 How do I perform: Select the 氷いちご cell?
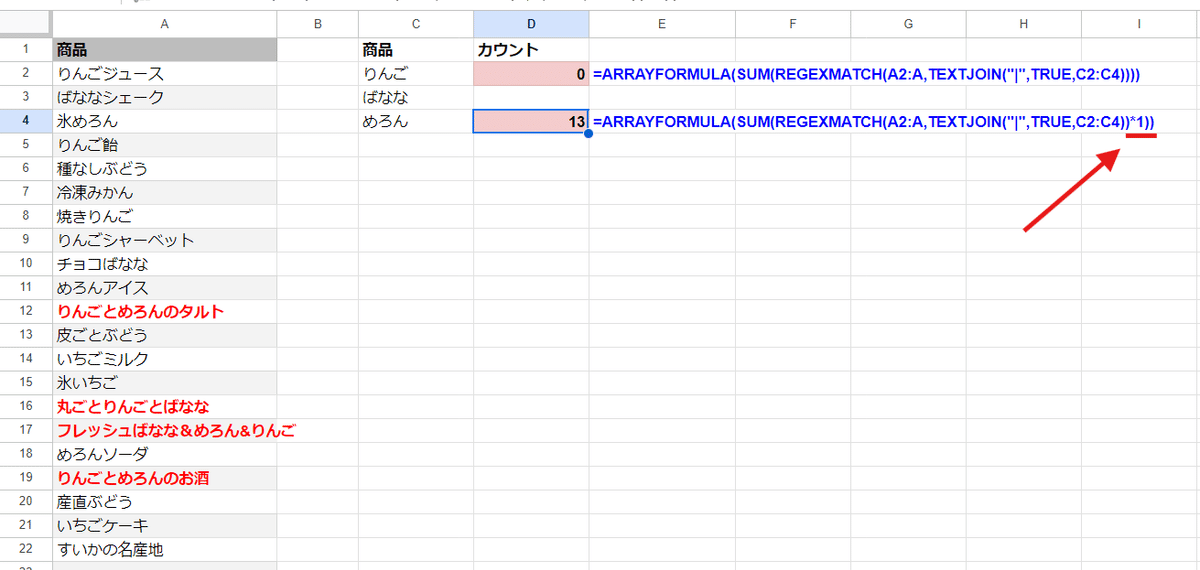(165, 383)
